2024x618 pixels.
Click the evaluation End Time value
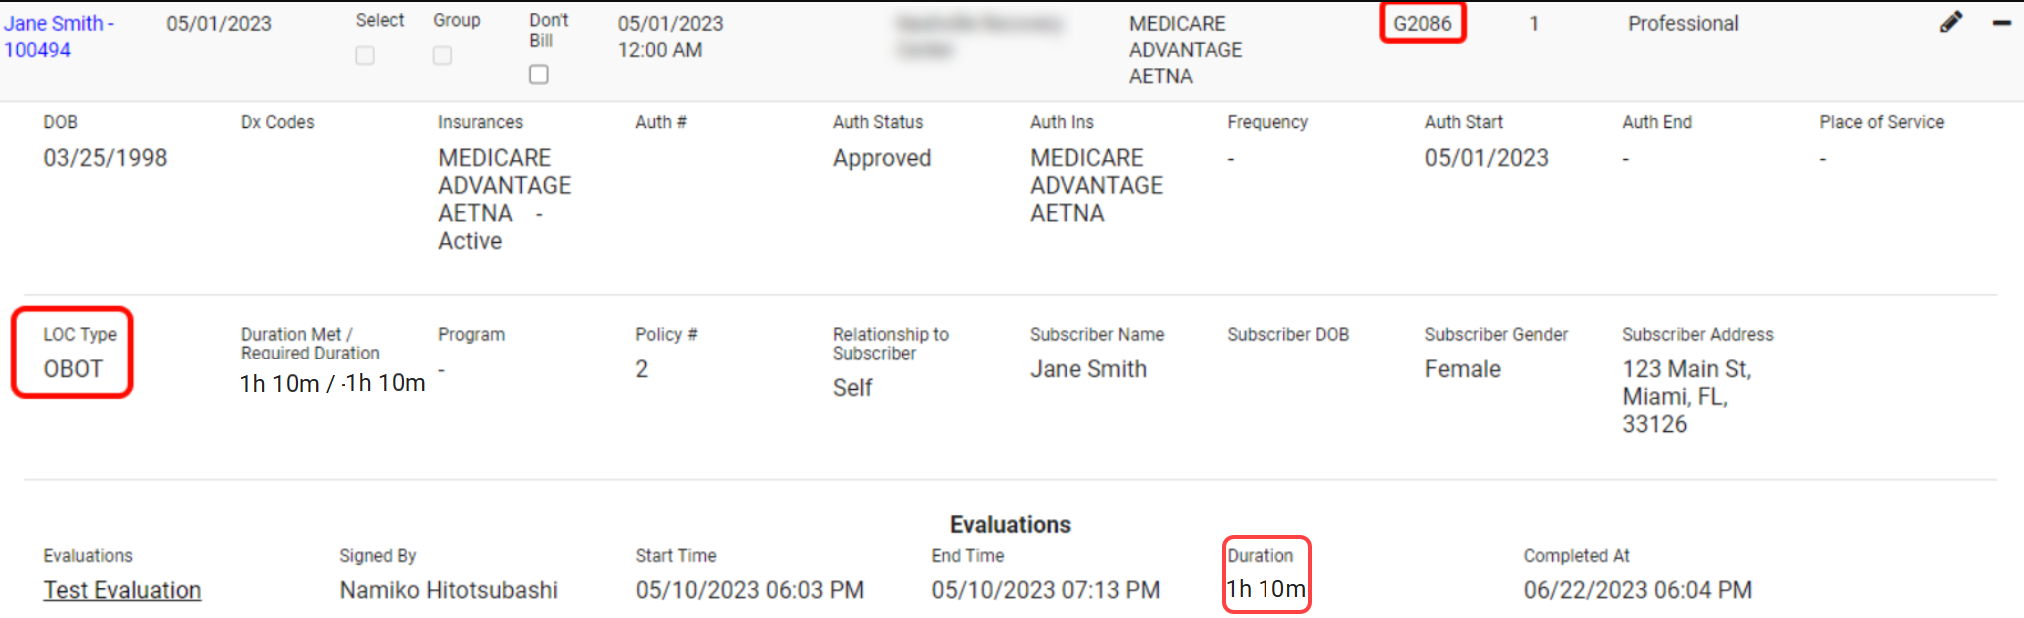click(1045, 590)
